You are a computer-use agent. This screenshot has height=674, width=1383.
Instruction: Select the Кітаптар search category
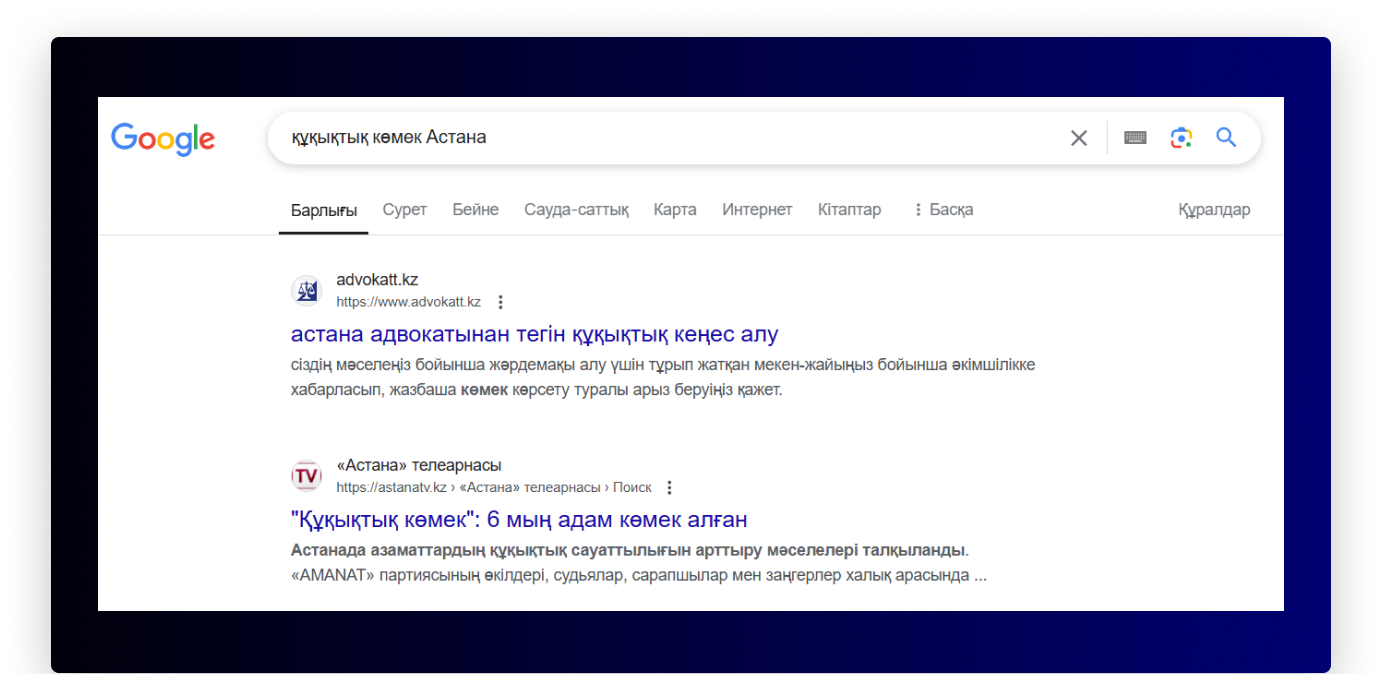pos(848,209)
